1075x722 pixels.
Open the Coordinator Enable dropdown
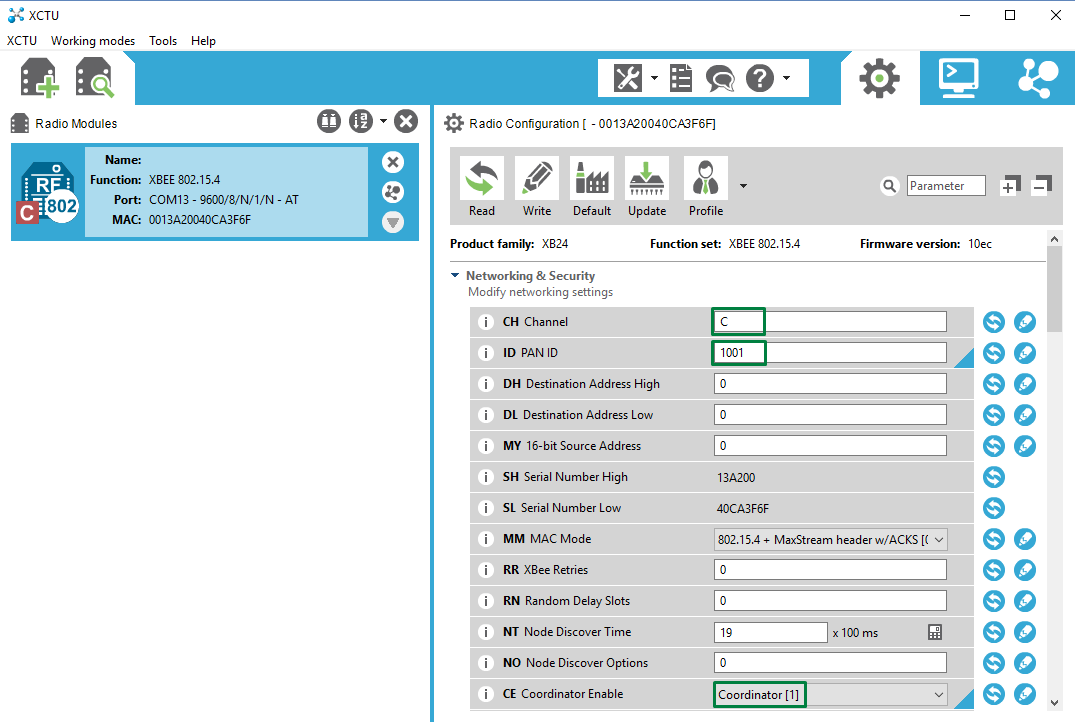tap(830, 694)
